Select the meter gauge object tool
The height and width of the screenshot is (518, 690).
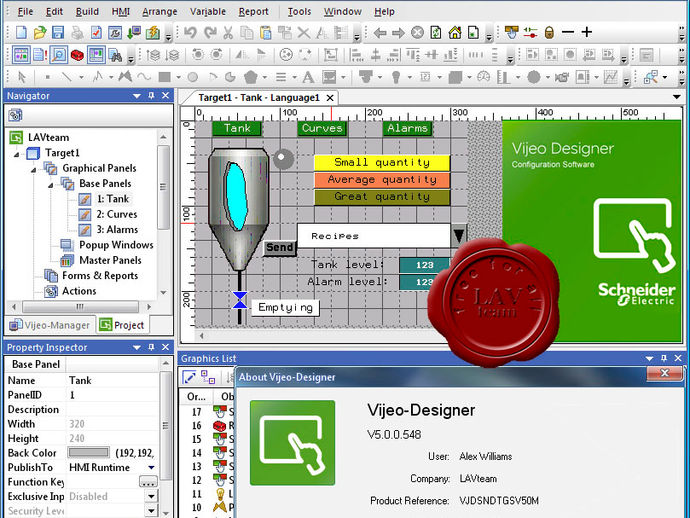point(483,77)
